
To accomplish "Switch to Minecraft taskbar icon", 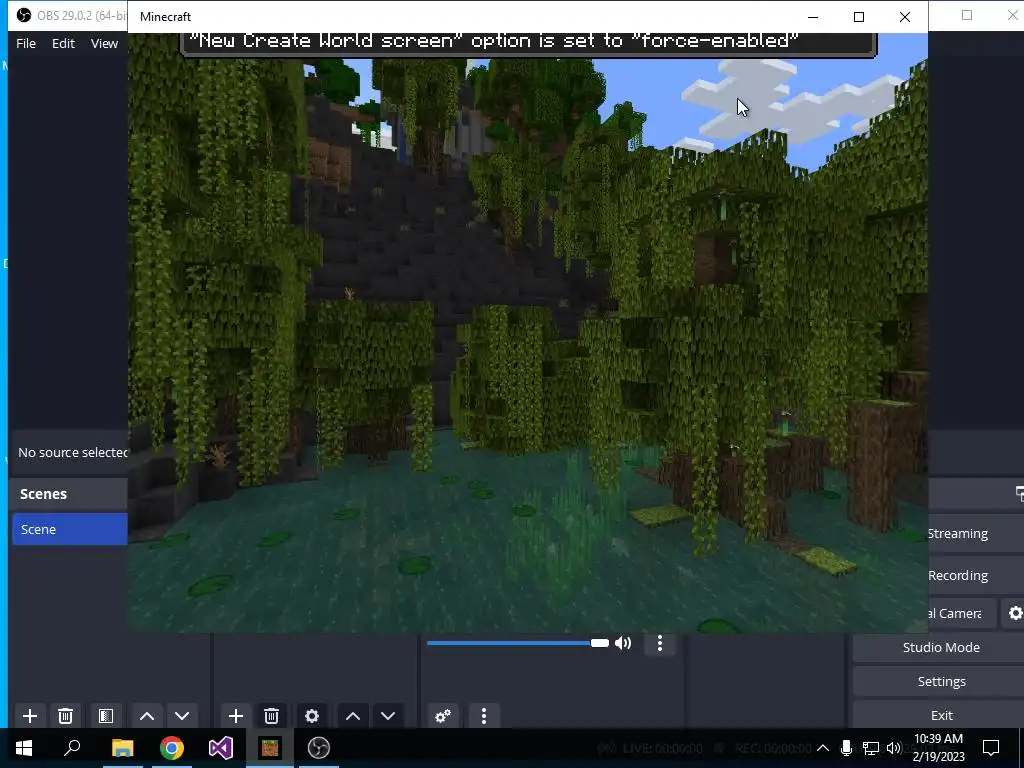I will pos(270,748).
